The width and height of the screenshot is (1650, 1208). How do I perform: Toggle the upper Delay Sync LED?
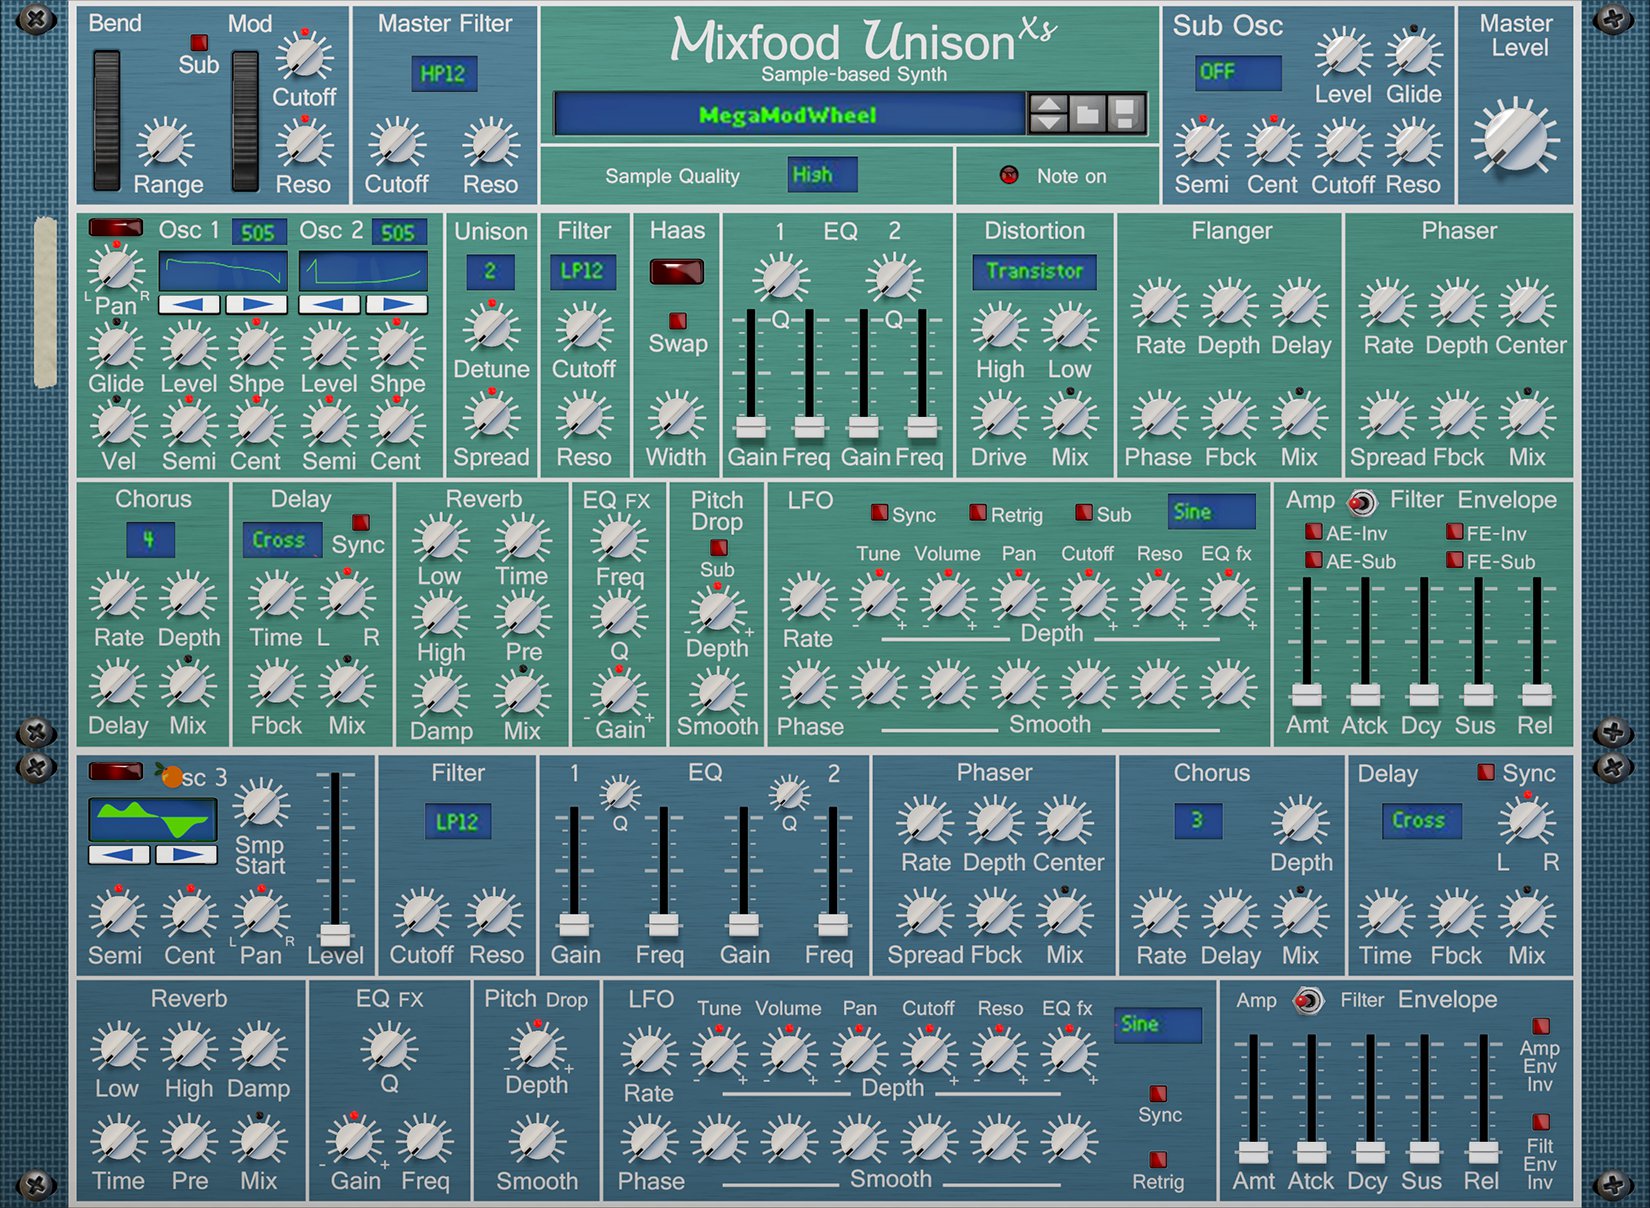click(361, 522)
